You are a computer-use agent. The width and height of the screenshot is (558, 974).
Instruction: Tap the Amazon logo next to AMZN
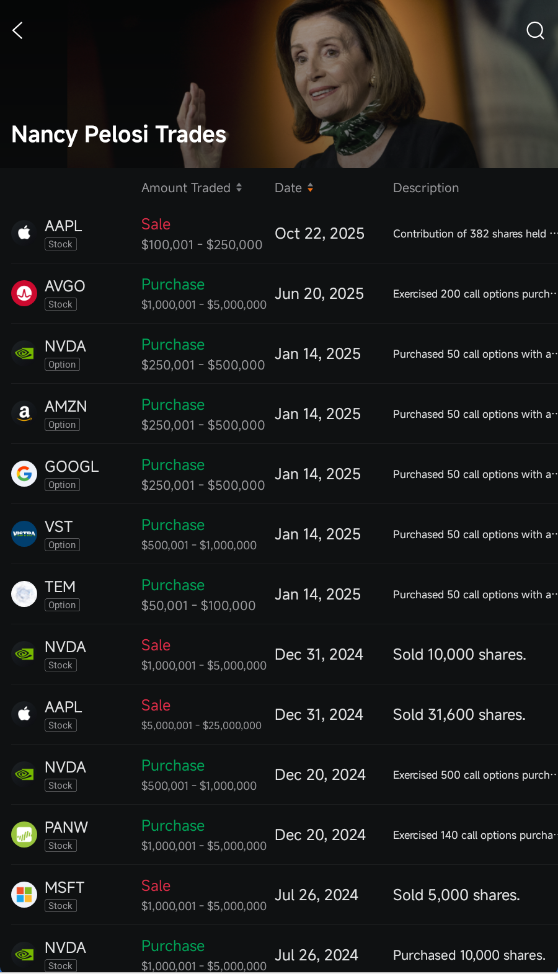(x=24, y=414)
